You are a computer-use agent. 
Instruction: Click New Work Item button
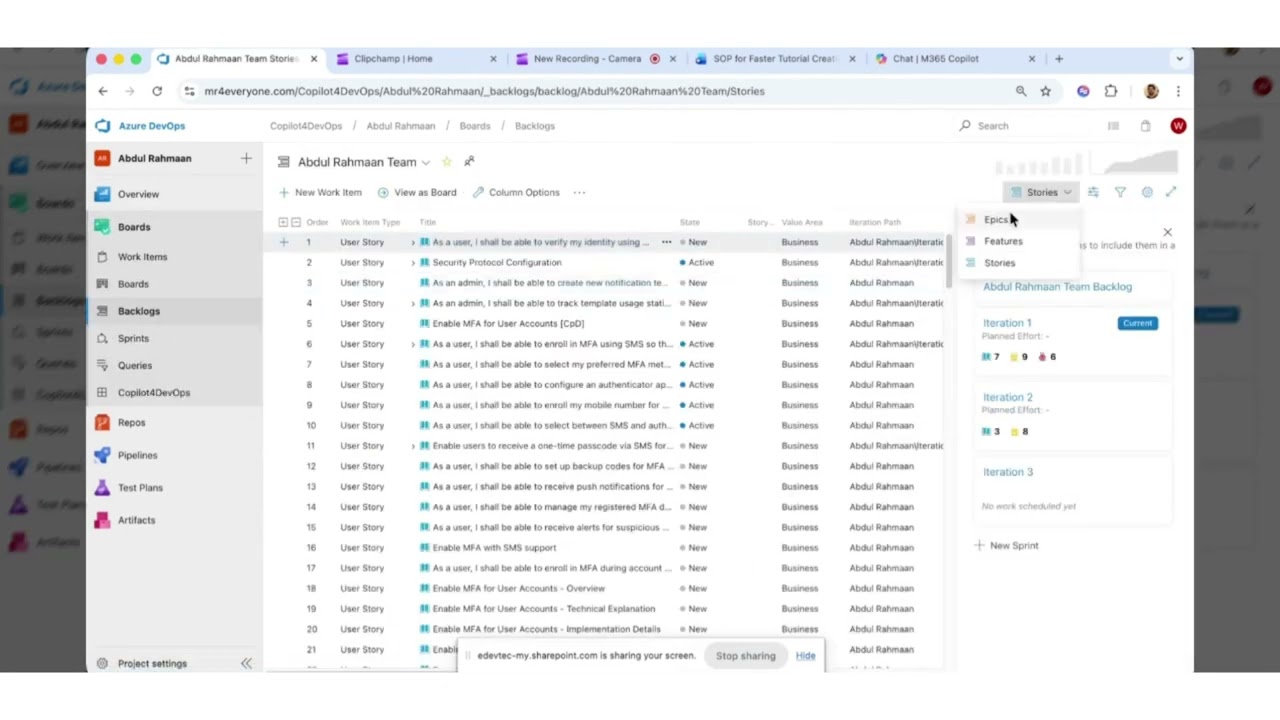[x=320, y=192]
